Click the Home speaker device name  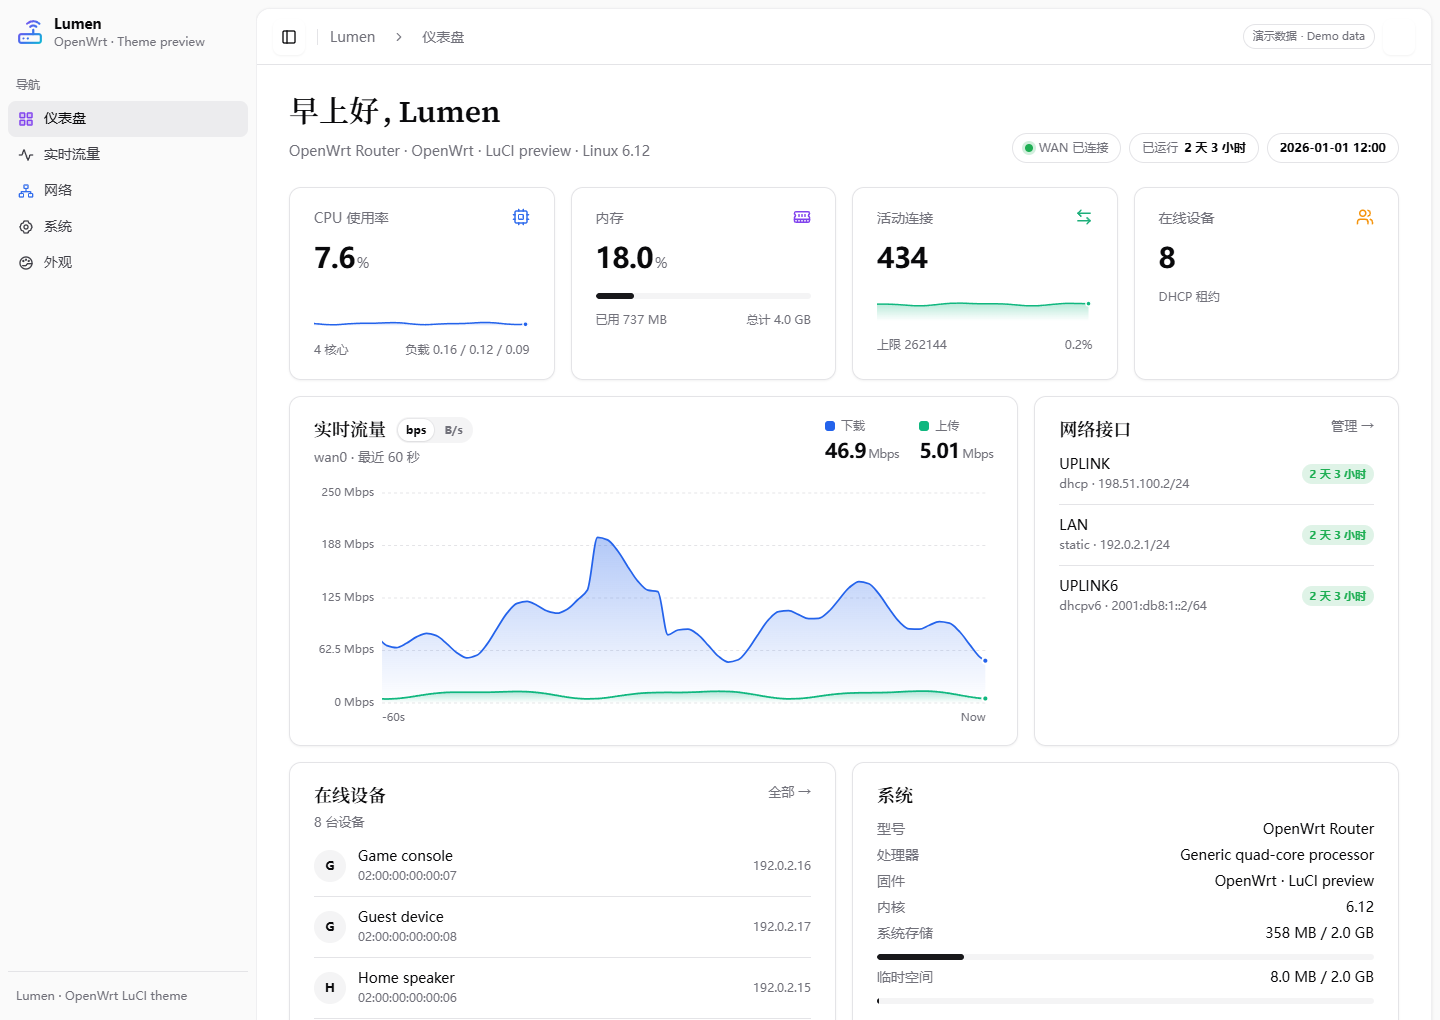point(406,978)
